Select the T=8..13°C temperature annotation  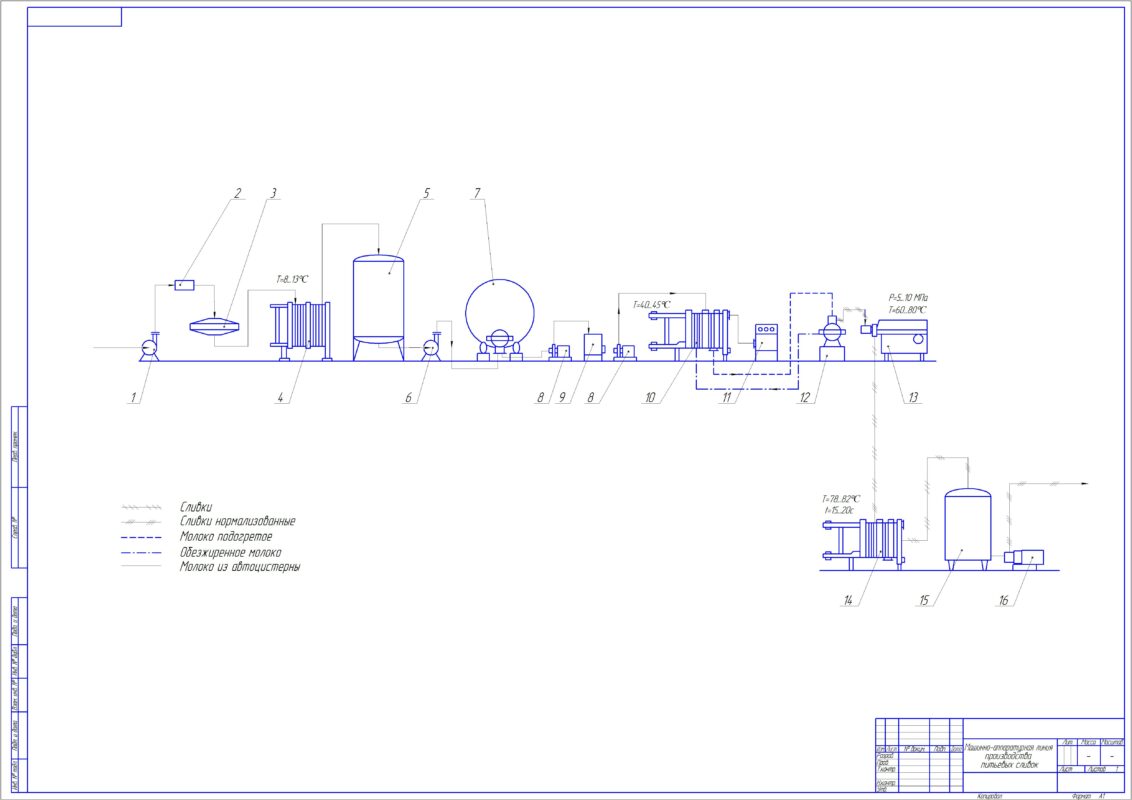point(292,279)
